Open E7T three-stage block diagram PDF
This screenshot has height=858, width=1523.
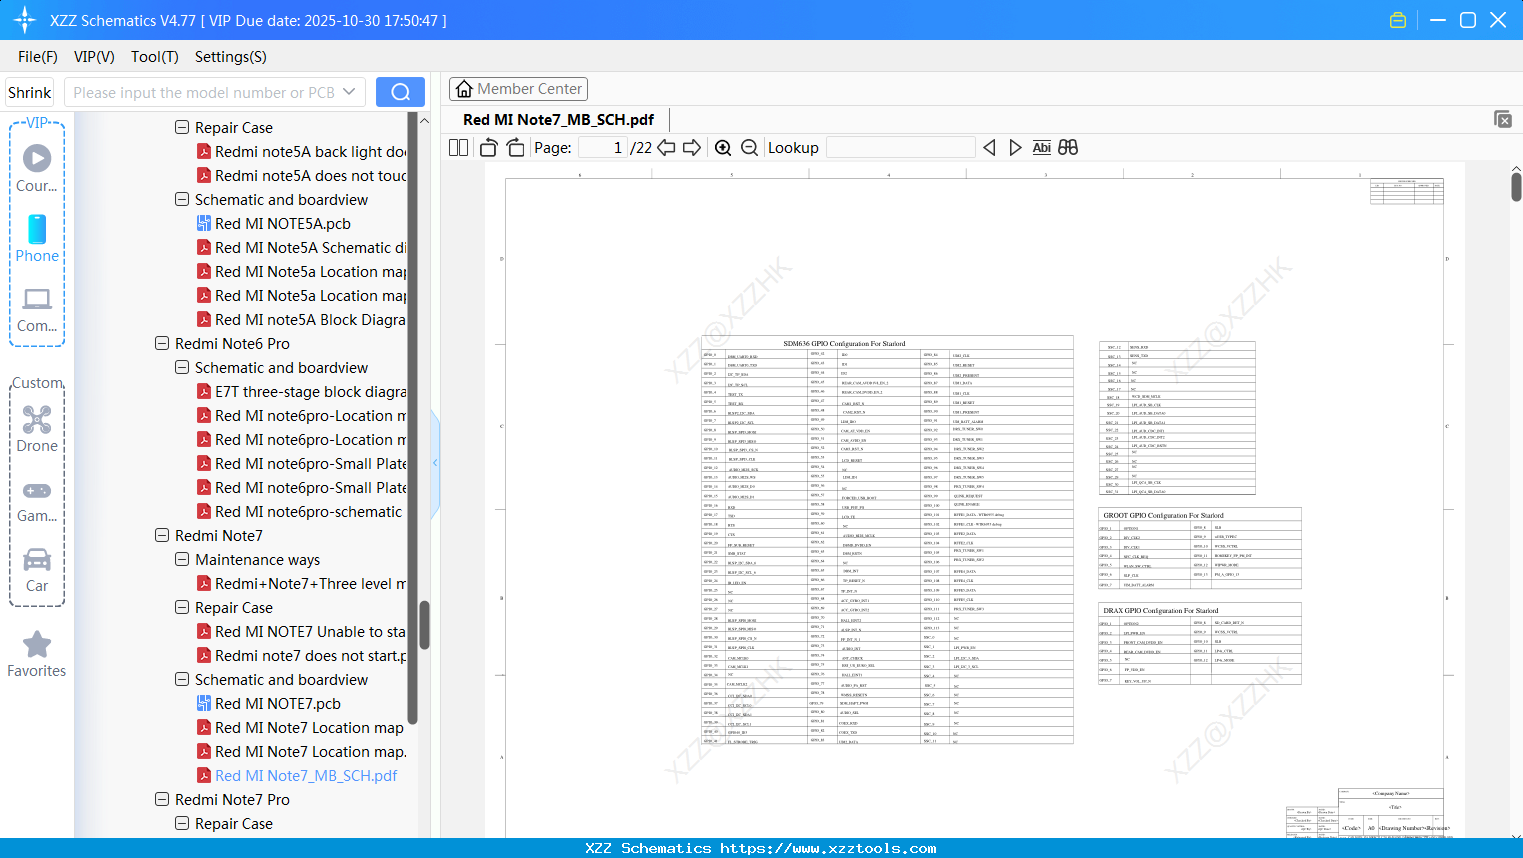pyautogui.click(x=301, y=391)
